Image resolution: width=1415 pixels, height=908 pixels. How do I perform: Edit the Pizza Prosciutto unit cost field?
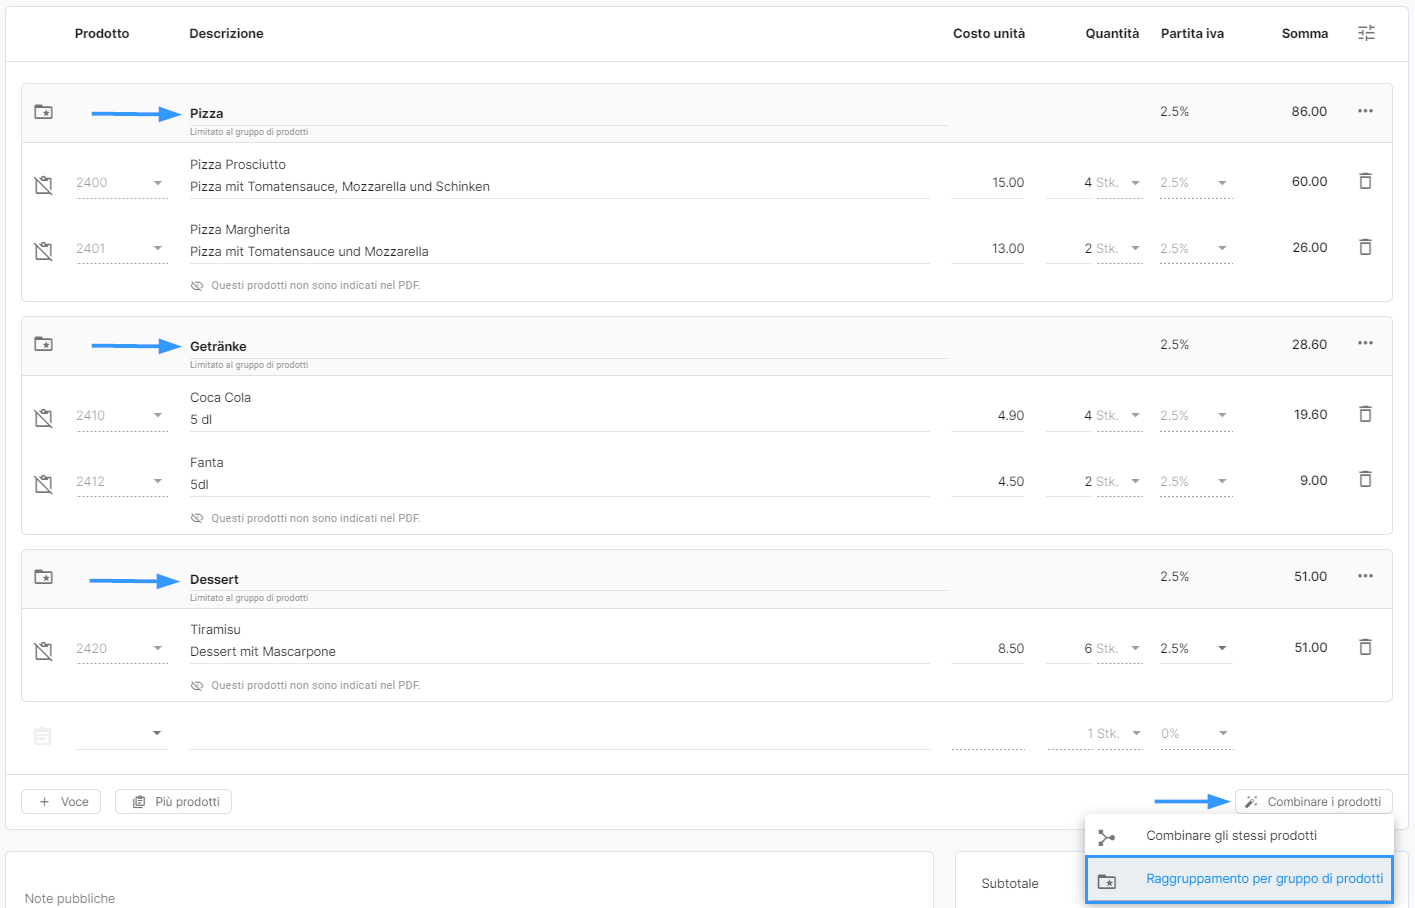coord(989,183)
